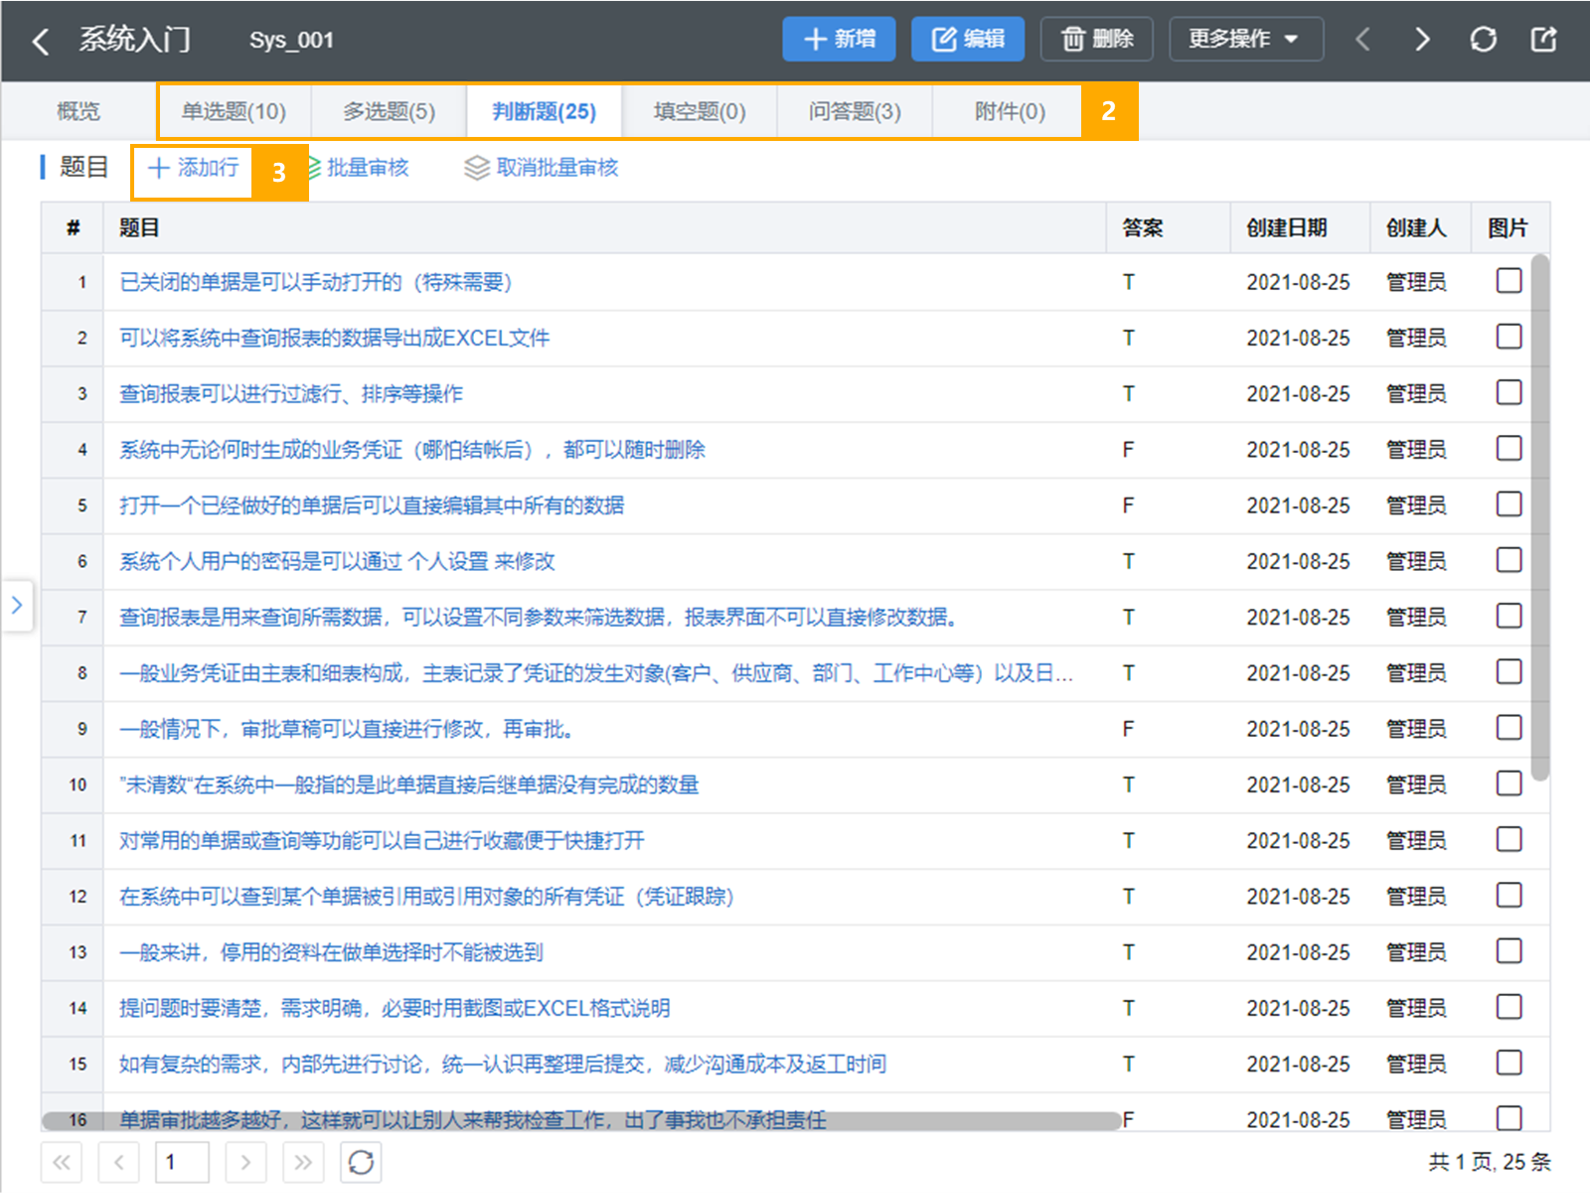
Task: Open question 可以将系统中查询报表的数据导出成EXCEL文件
Action: (334, 338)
